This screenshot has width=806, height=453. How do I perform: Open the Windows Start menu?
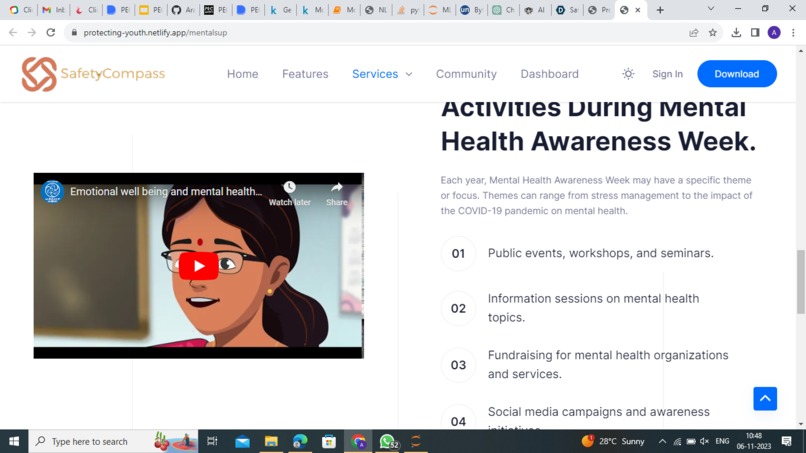coord(14,441)
